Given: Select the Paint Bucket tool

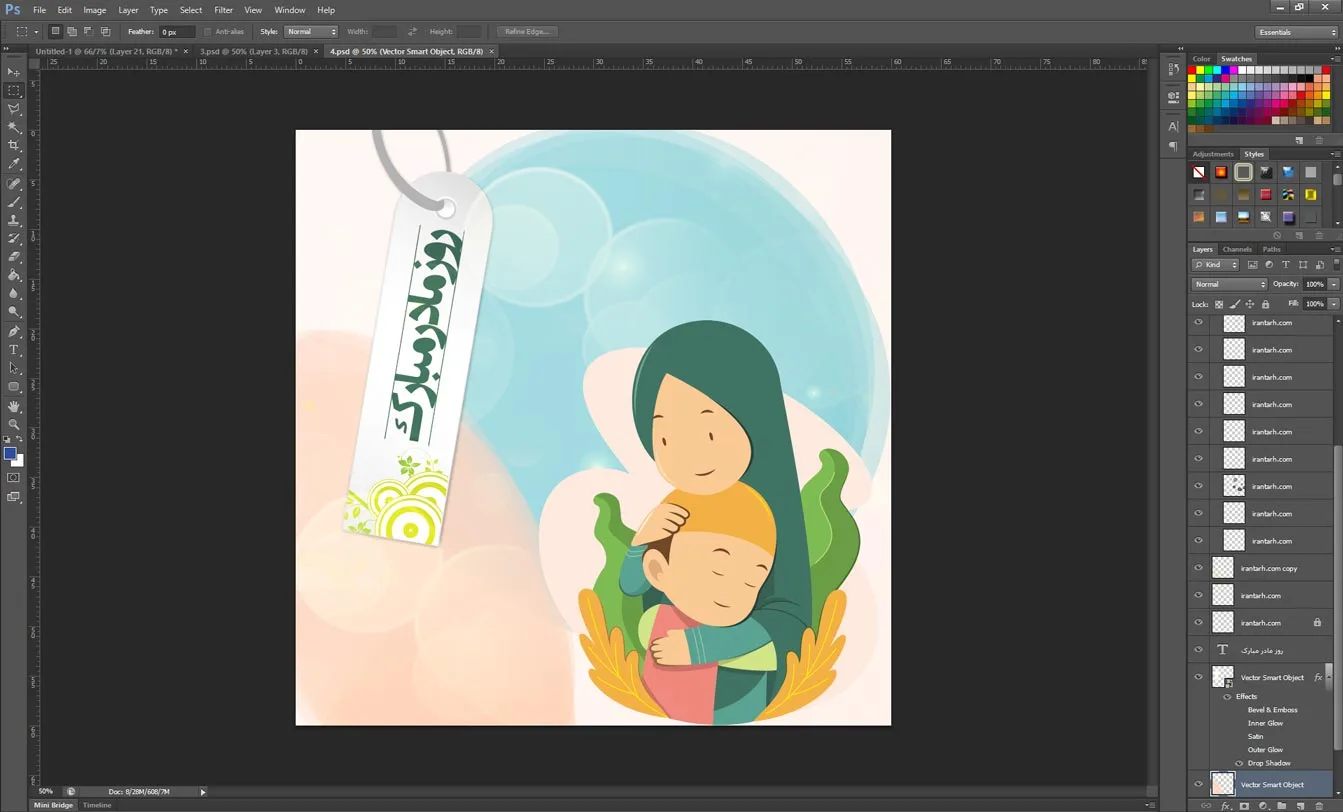Looking at the screenshot, I should (x=14, y=275).
